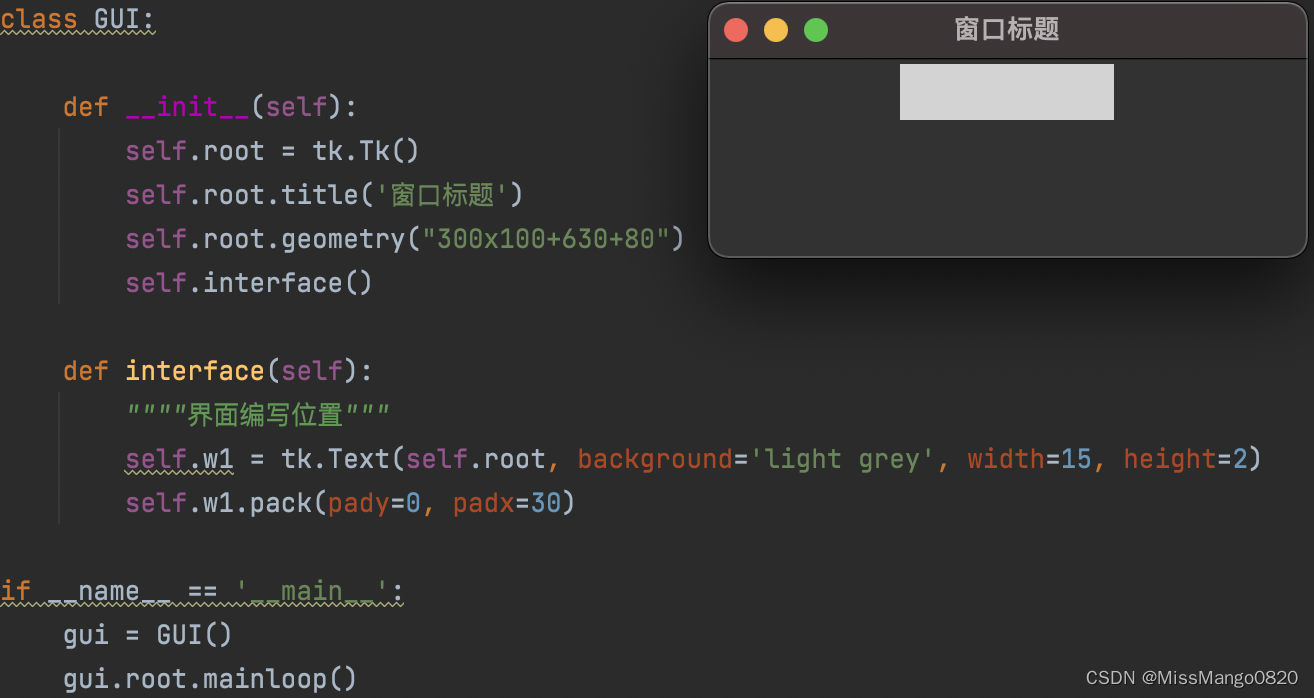Click the 'width=15' argument
The image size is (1314, 698).
pos(1029,459)
